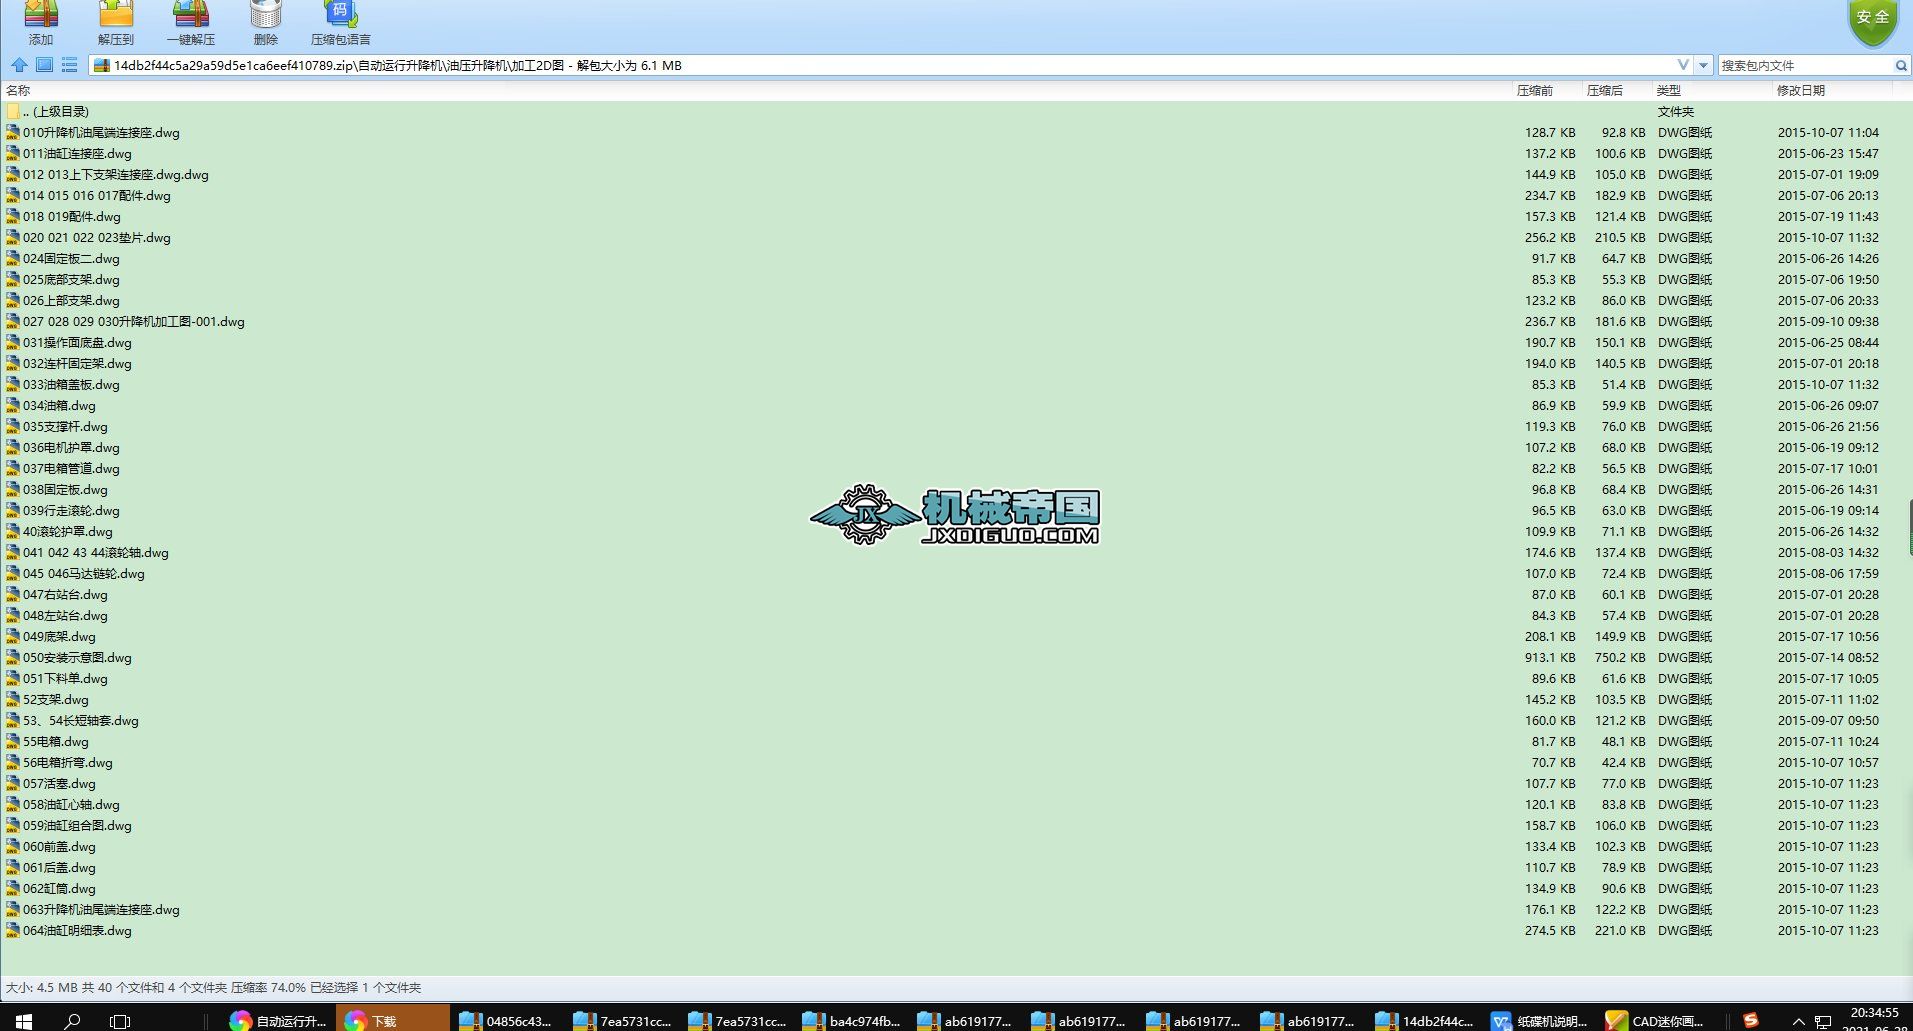Viewport: 1913px width, 1031px height.
Task: Open the Windows Start menu
Action: pos(23,1021)
